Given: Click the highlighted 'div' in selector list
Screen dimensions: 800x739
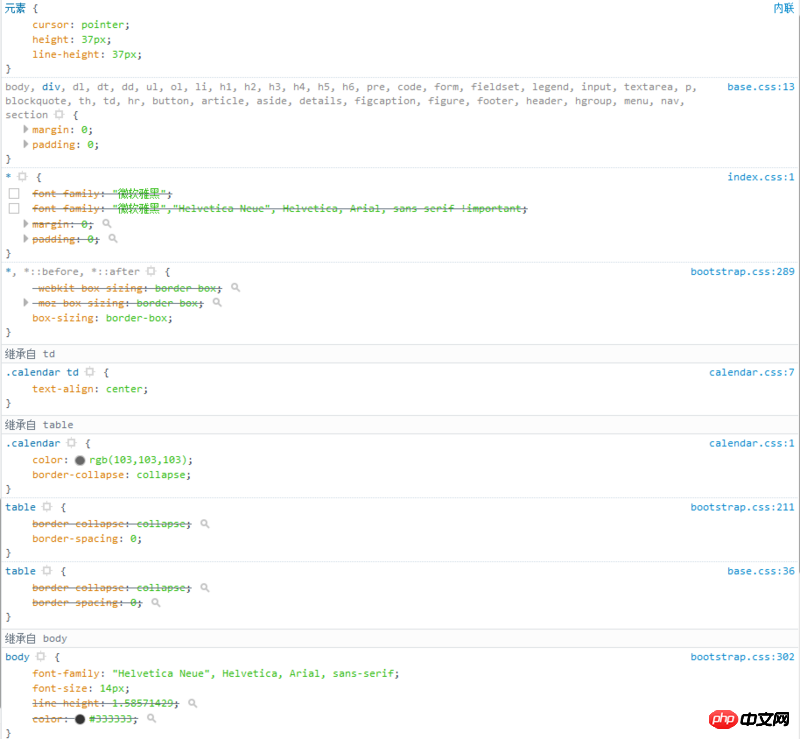Looking at the screenshot, I should pyautogui.click(x=51, y=87).
